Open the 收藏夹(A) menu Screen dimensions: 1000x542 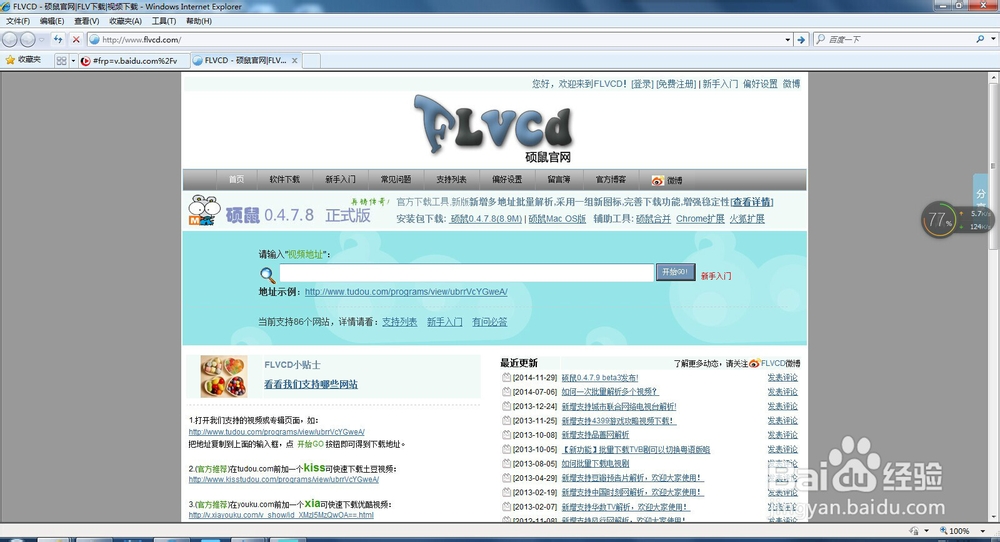(125, 21)
